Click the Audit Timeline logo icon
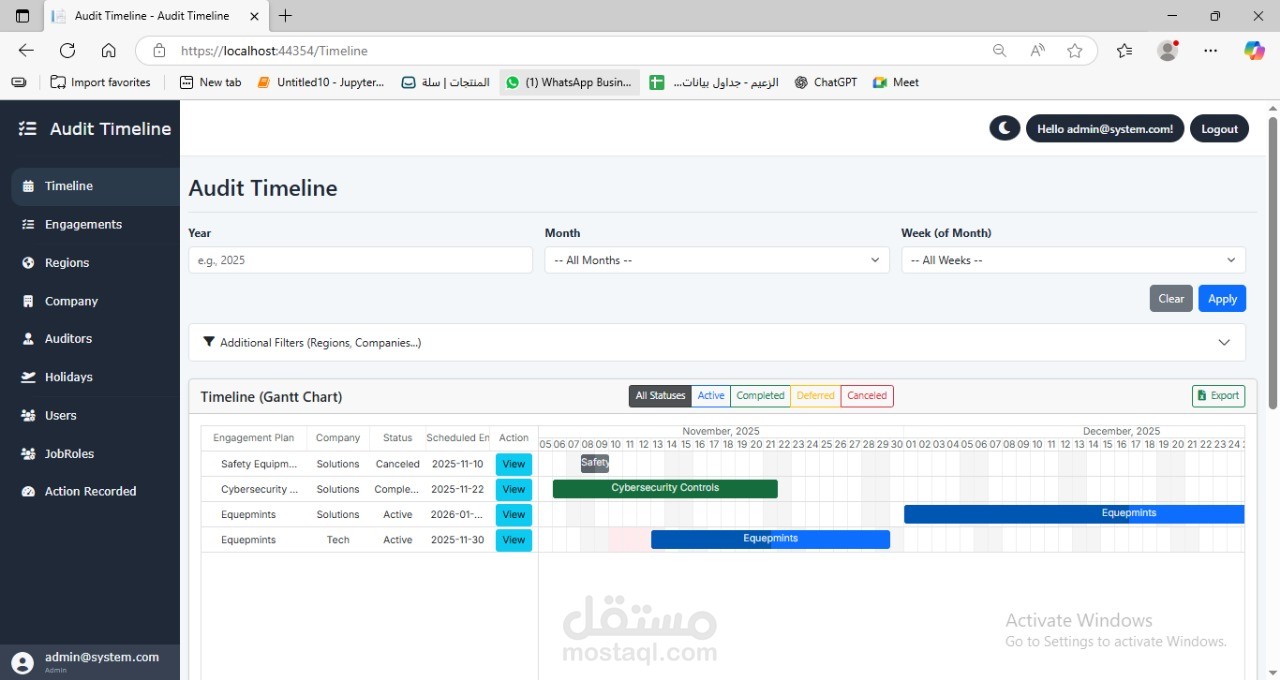1280x680 pixels. coord(26,128)
